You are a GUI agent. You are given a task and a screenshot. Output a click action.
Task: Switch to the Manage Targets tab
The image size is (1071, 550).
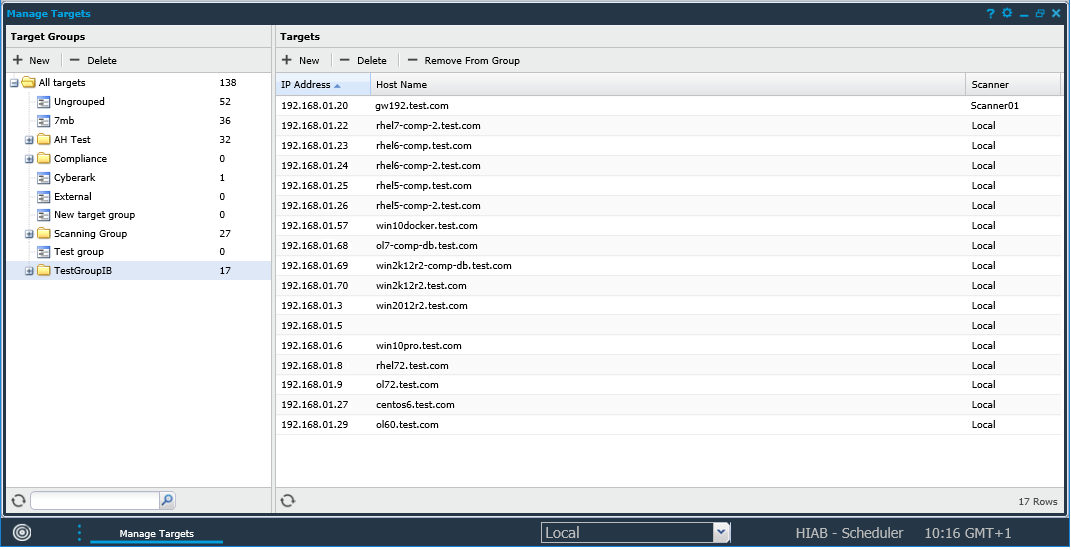[x=156, y=534]
